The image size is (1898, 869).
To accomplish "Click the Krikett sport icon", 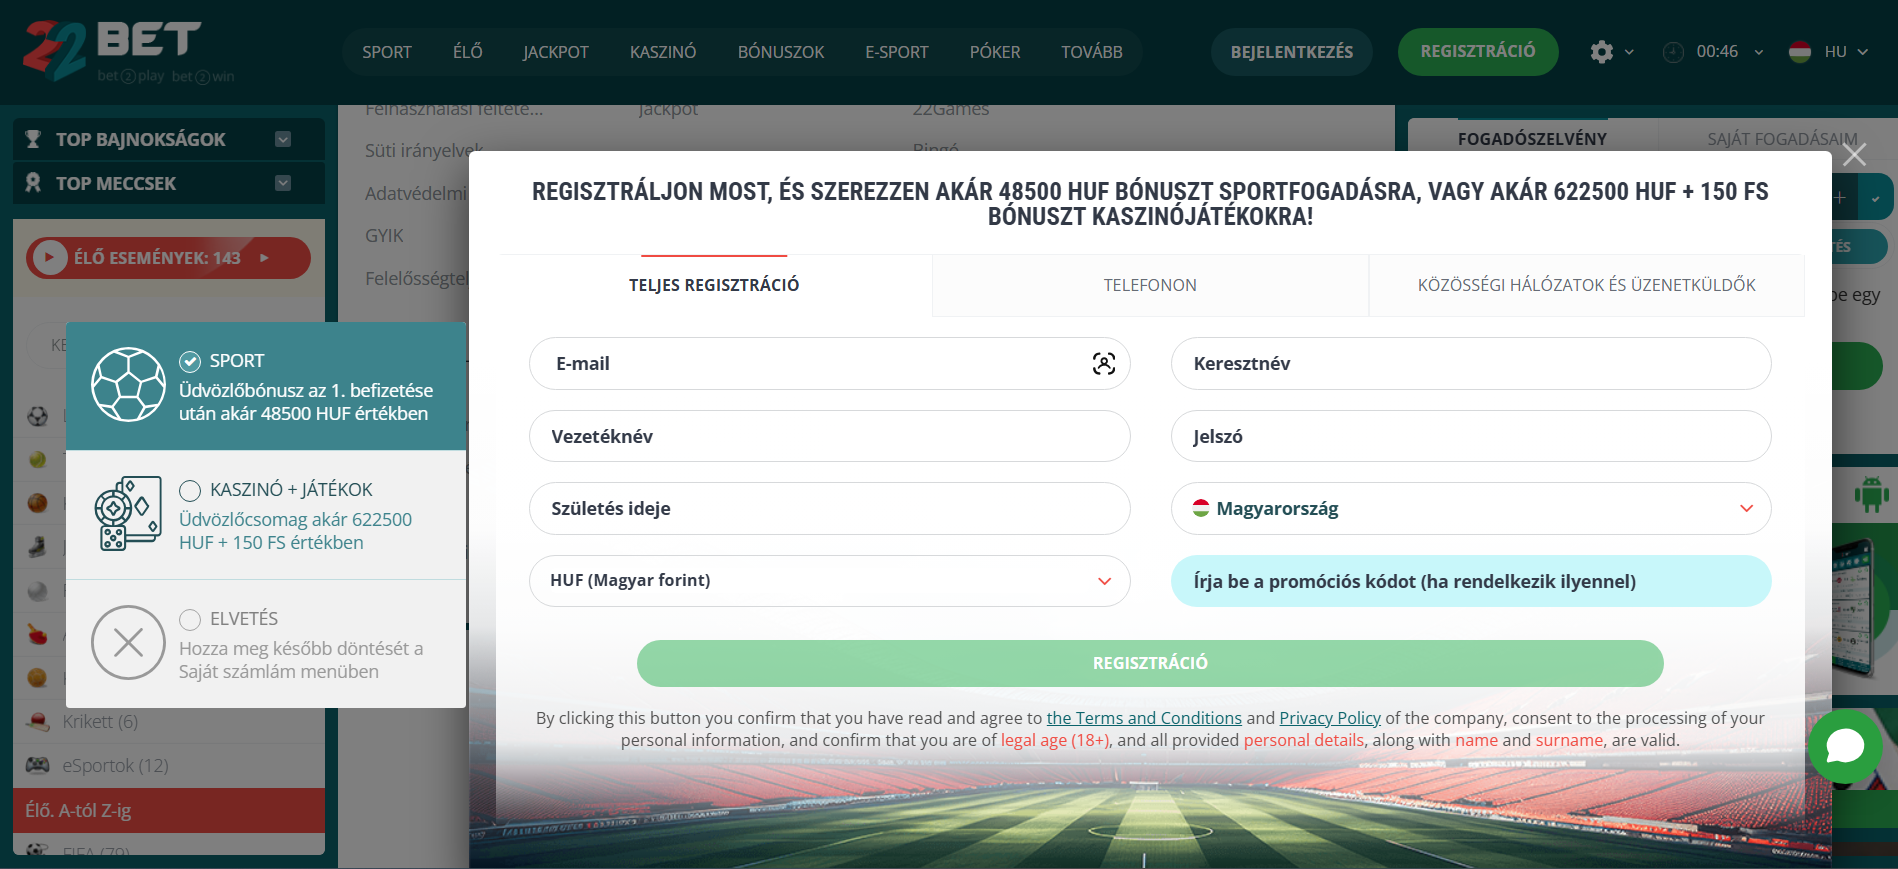I will pos(38,722).
